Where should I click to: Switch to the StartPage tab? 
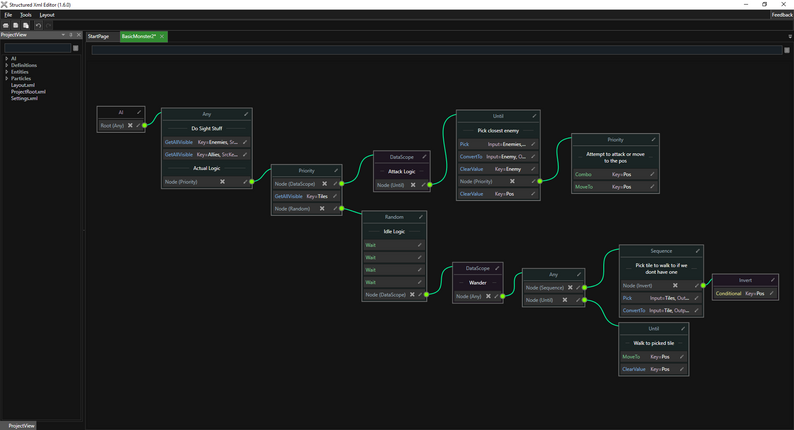tap(98, 36)
